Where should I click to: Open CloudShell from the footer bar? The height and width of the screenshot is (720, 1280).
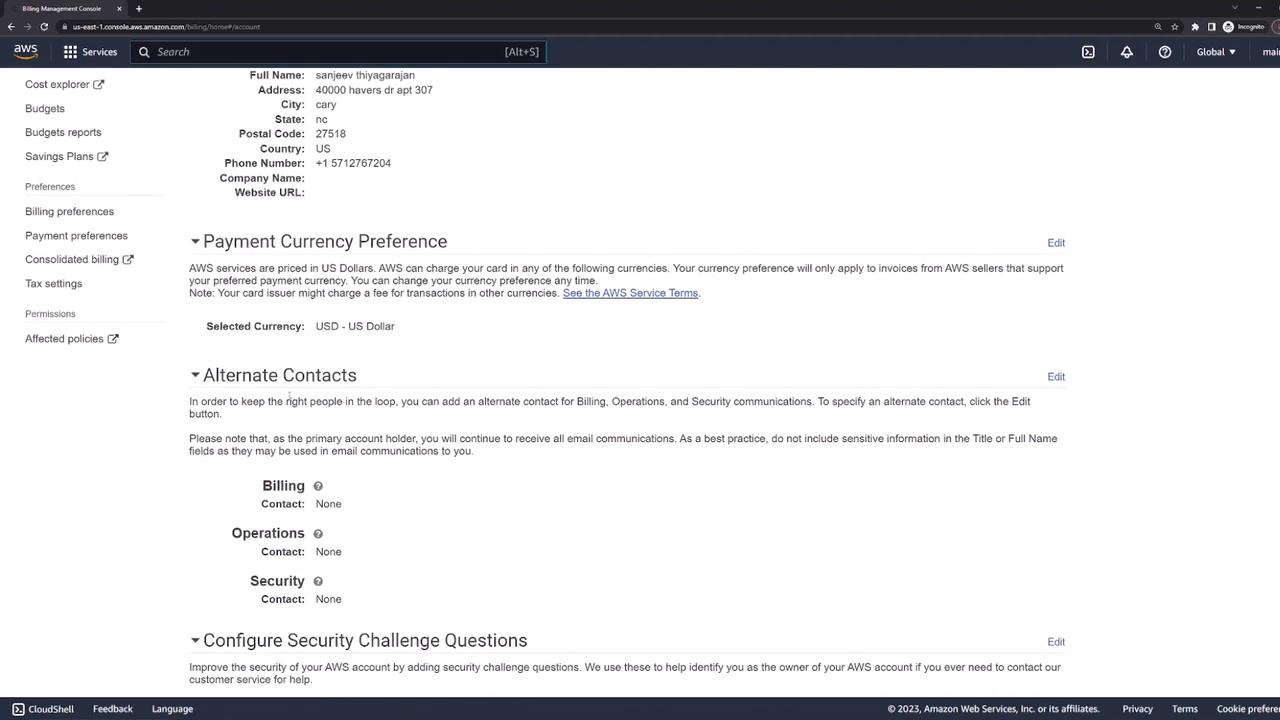(x=43, y=709)
